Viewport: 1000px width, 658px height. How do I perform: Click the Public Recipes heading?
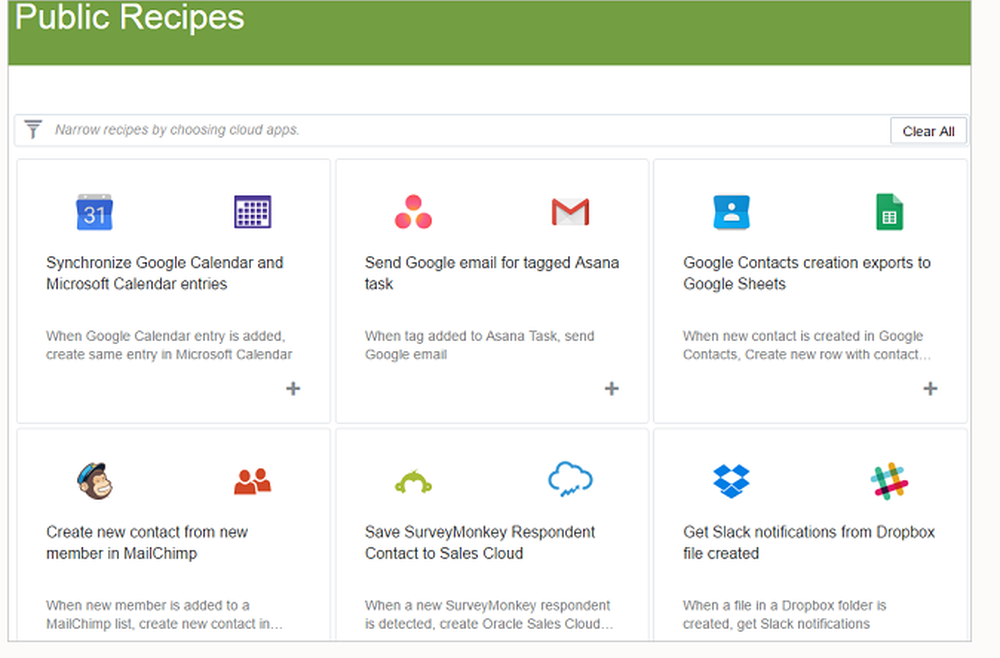(129, 17)
